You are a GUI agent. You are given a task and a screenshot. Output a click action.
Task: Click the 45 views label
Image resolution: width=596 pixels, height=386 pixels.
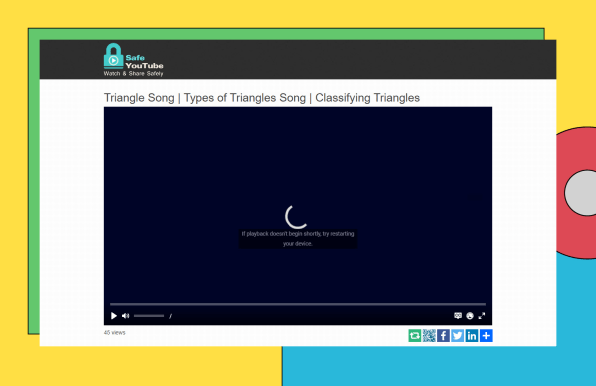[114, 332]
